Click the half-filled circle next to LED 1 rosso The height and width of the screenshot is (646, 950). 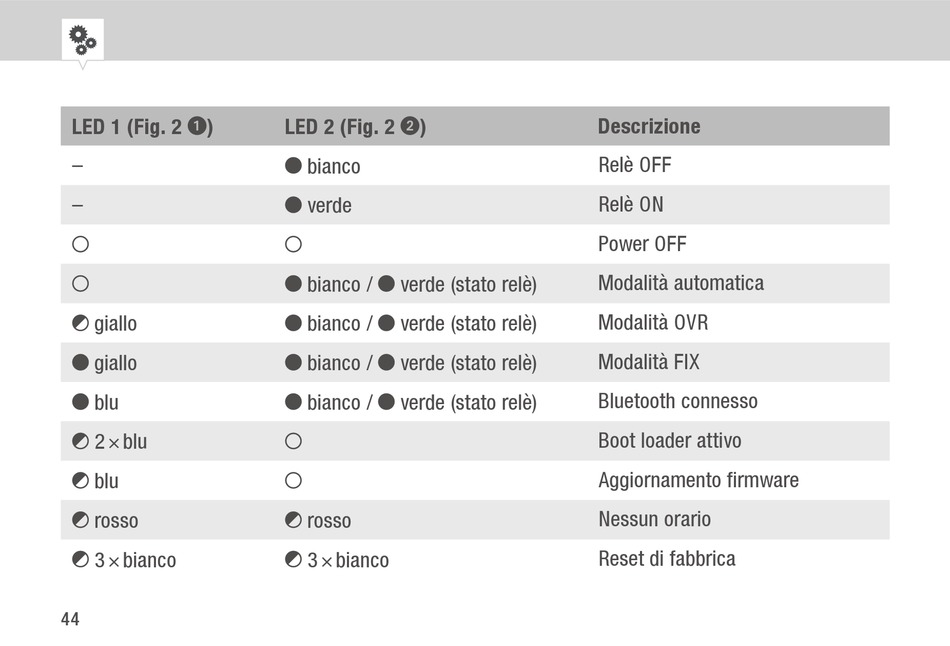click(x=80, y=520)
